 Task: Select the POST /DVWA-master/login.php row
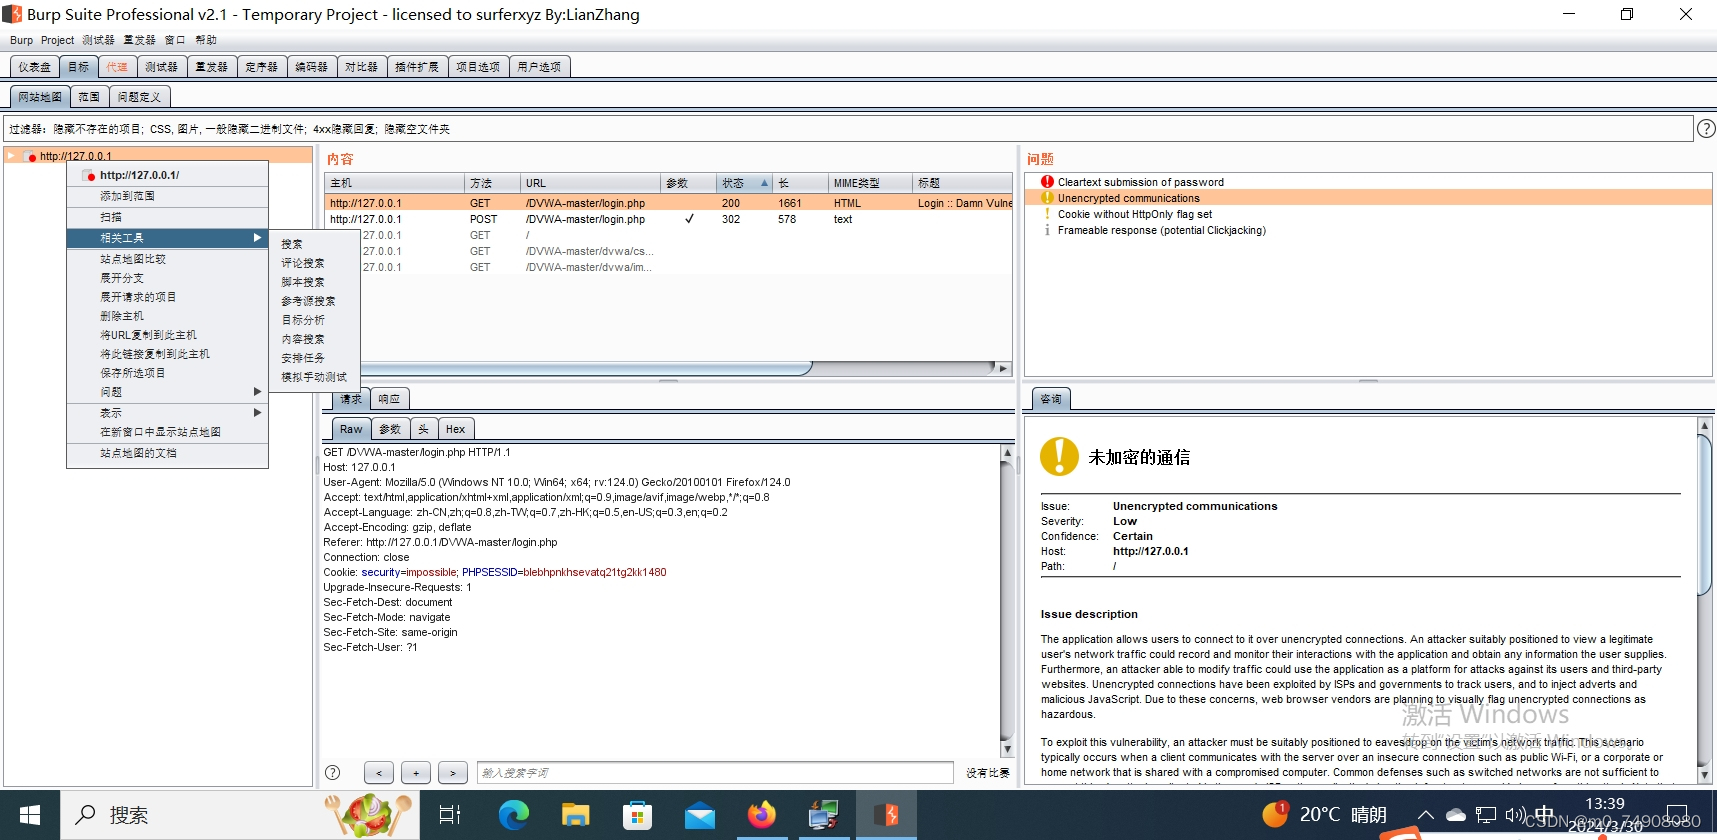coord(668,219)
